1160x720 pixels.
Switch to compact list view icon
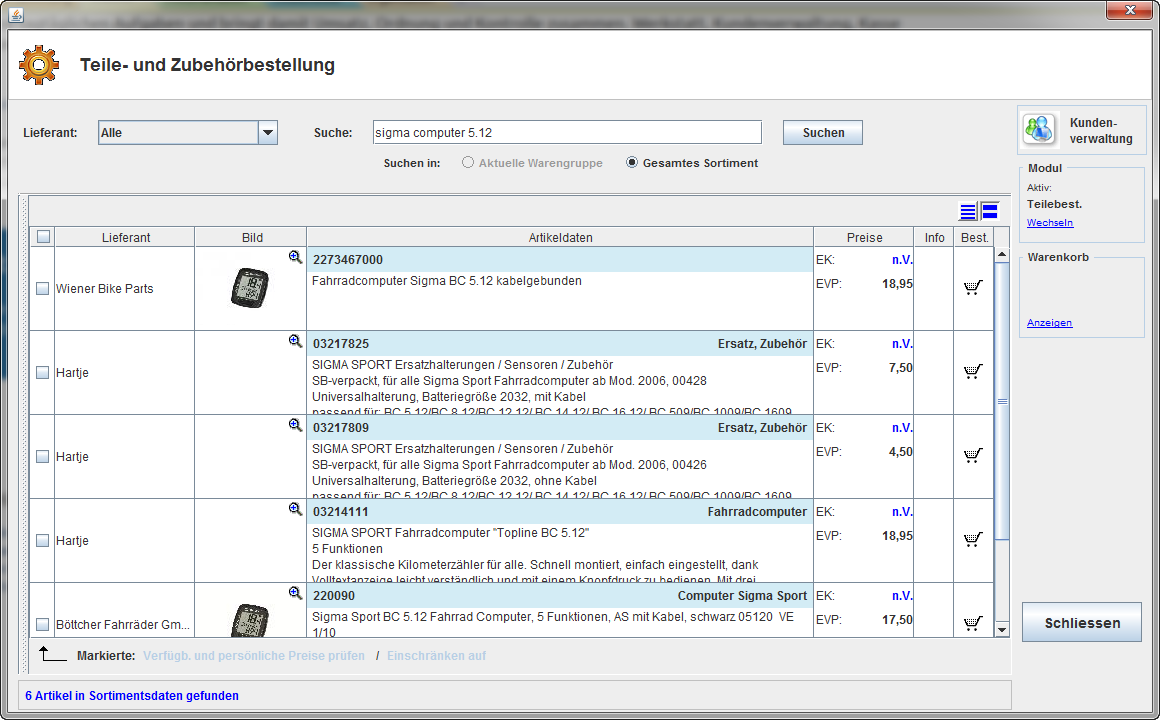(967, 211)
